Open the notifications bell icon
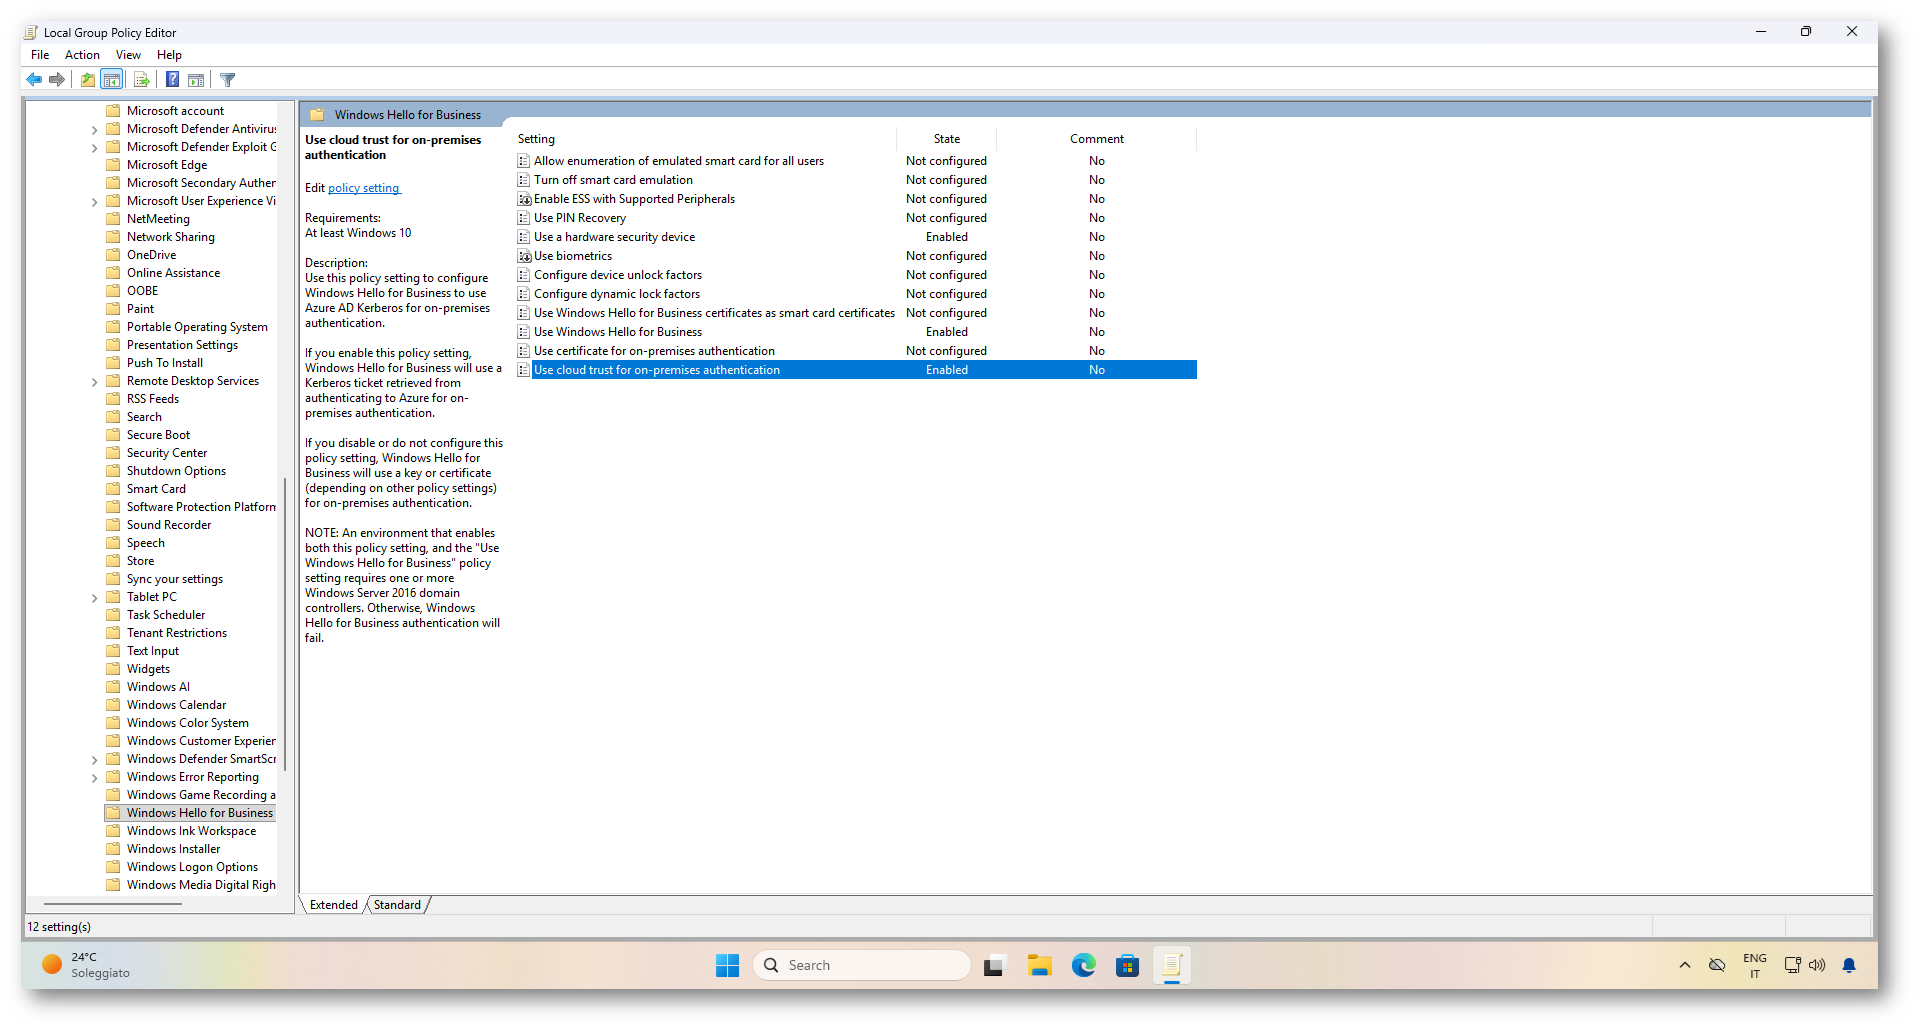The width and height of the screenshot is (1920, 1031). [1849, 966]
